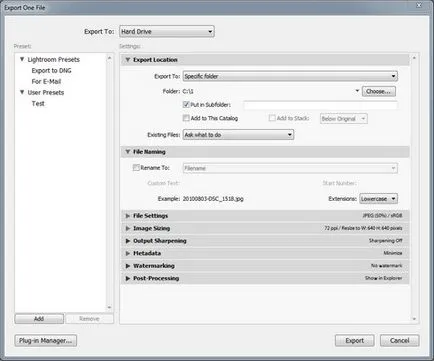
Task: Click settings panel scrollbar down arrow
Action: pos(414,319)
